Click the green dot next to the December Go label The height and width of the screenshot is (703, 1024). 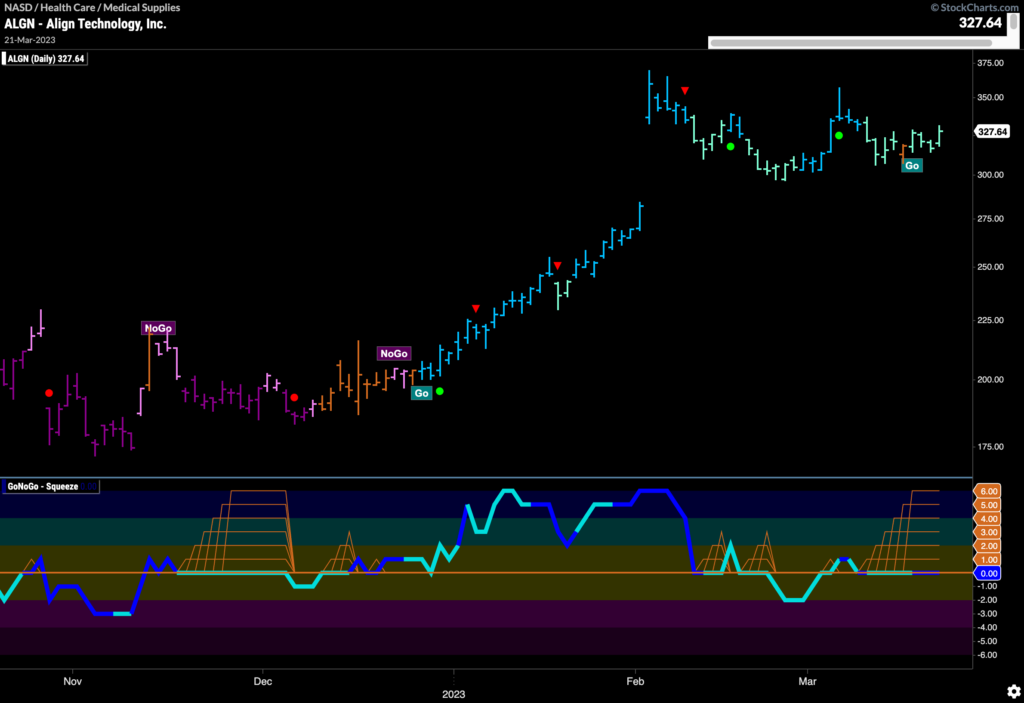(440, 391)
